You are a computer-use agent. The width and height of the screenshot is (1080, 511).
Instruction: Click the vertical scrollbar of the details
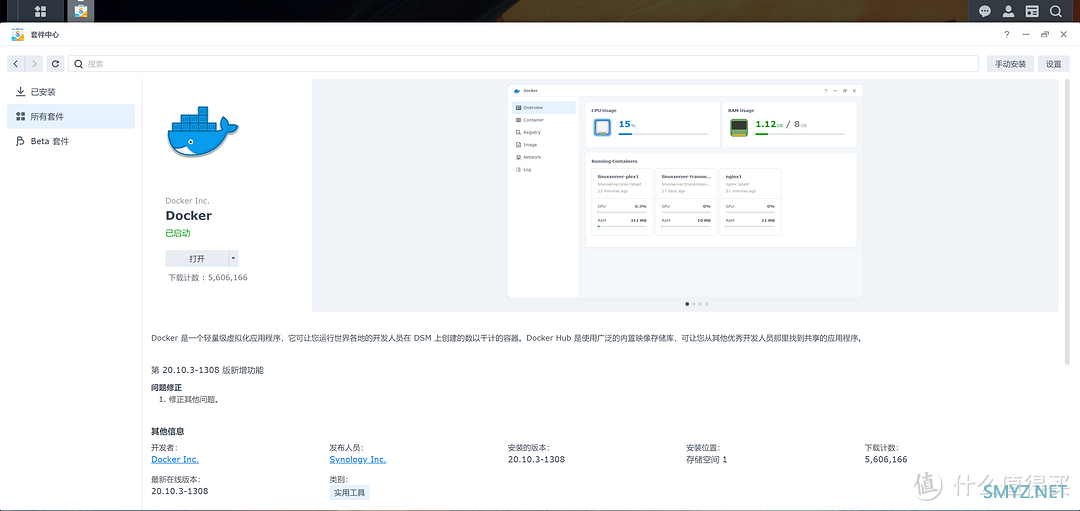point(1067,220)
